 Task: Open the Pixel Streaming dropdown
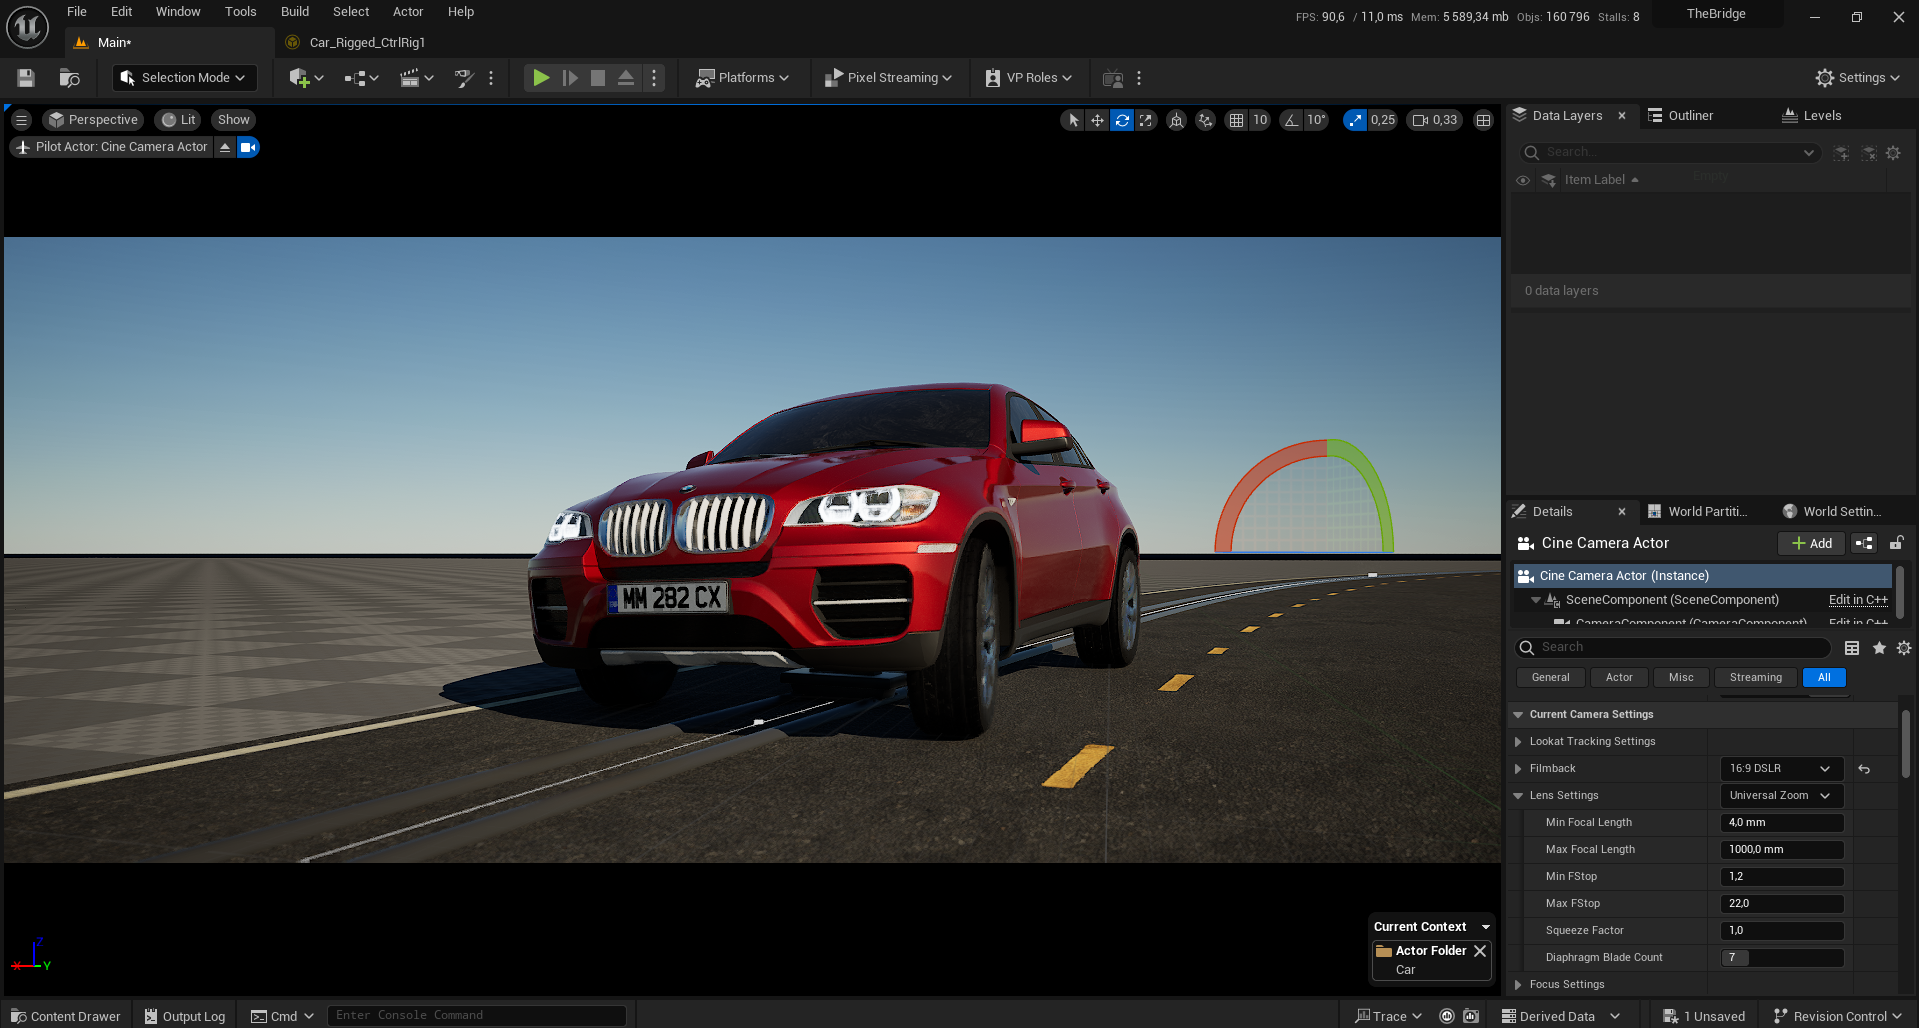(x=888, y=78)
